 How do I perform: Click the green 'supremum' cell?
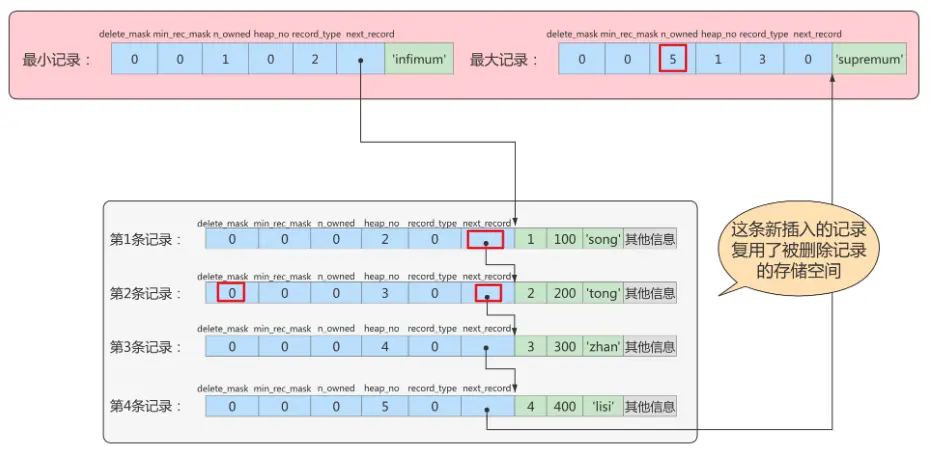870,59
